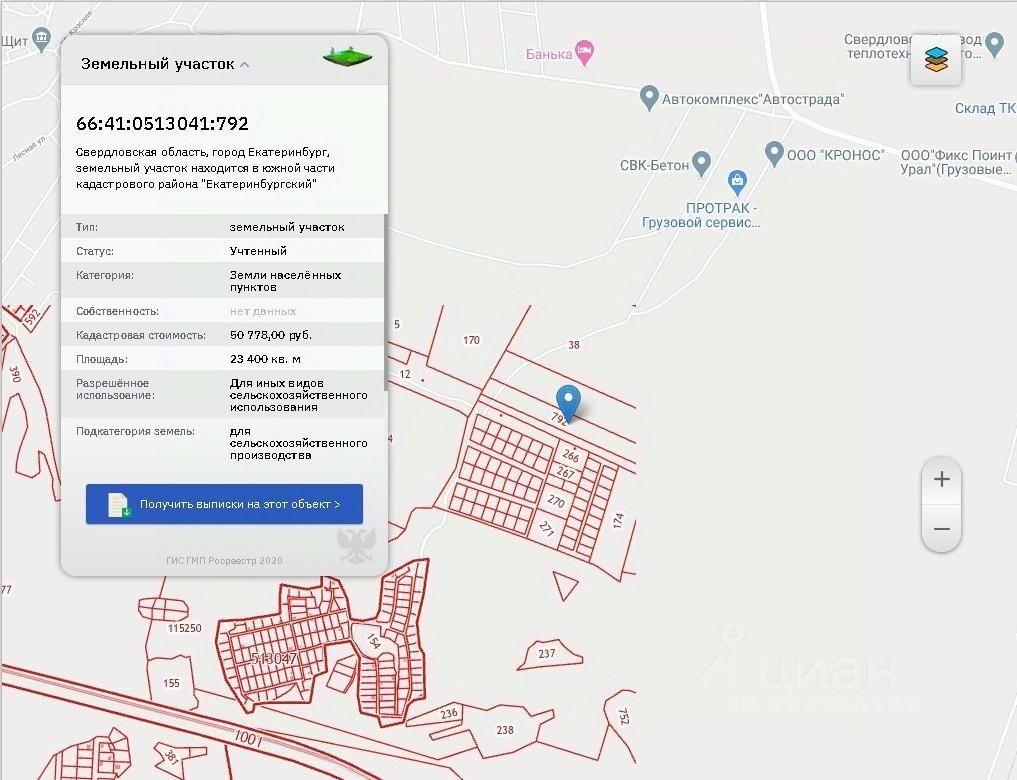Open the map layers switcher icon
This screenshot has height=780, width=1017.
point(936,60)
